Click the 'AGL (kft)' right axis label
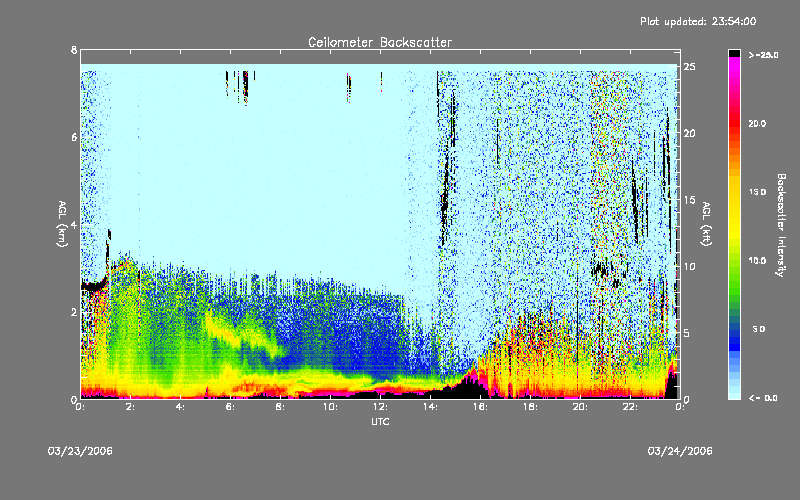 (706, 223)
